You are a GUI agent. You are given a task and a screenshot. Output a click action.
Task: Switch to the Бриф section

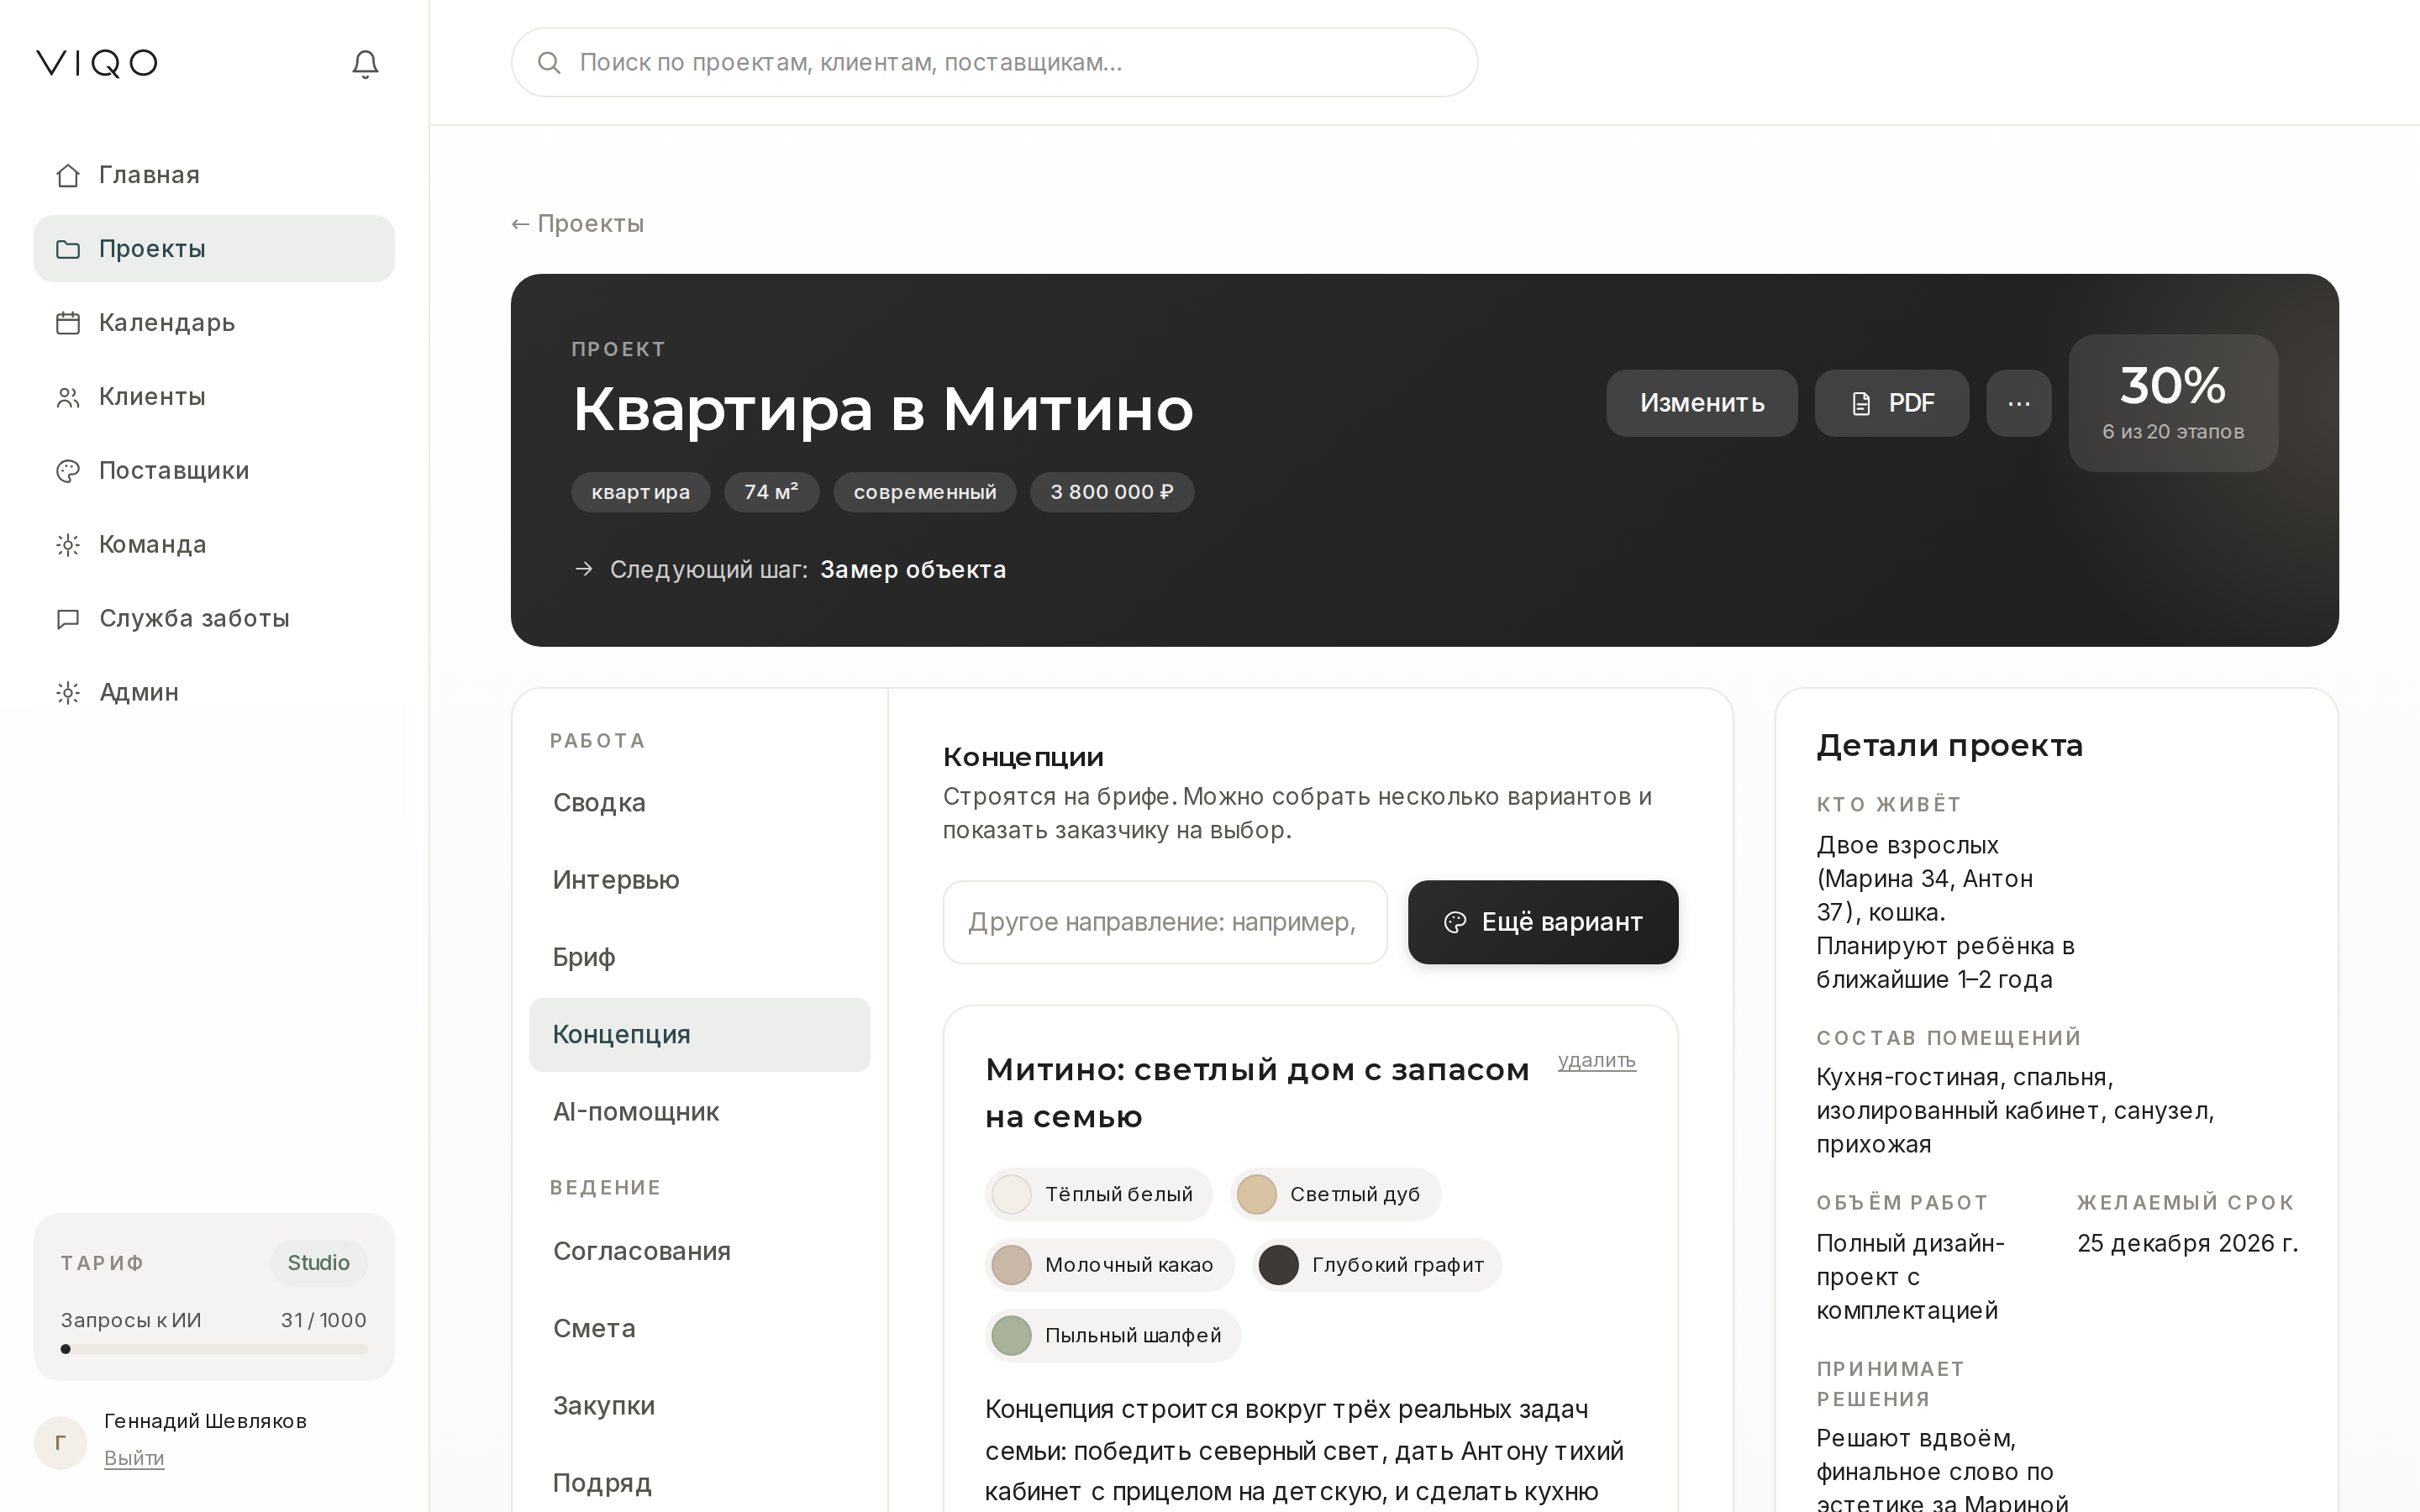click(x=699, y=957)
